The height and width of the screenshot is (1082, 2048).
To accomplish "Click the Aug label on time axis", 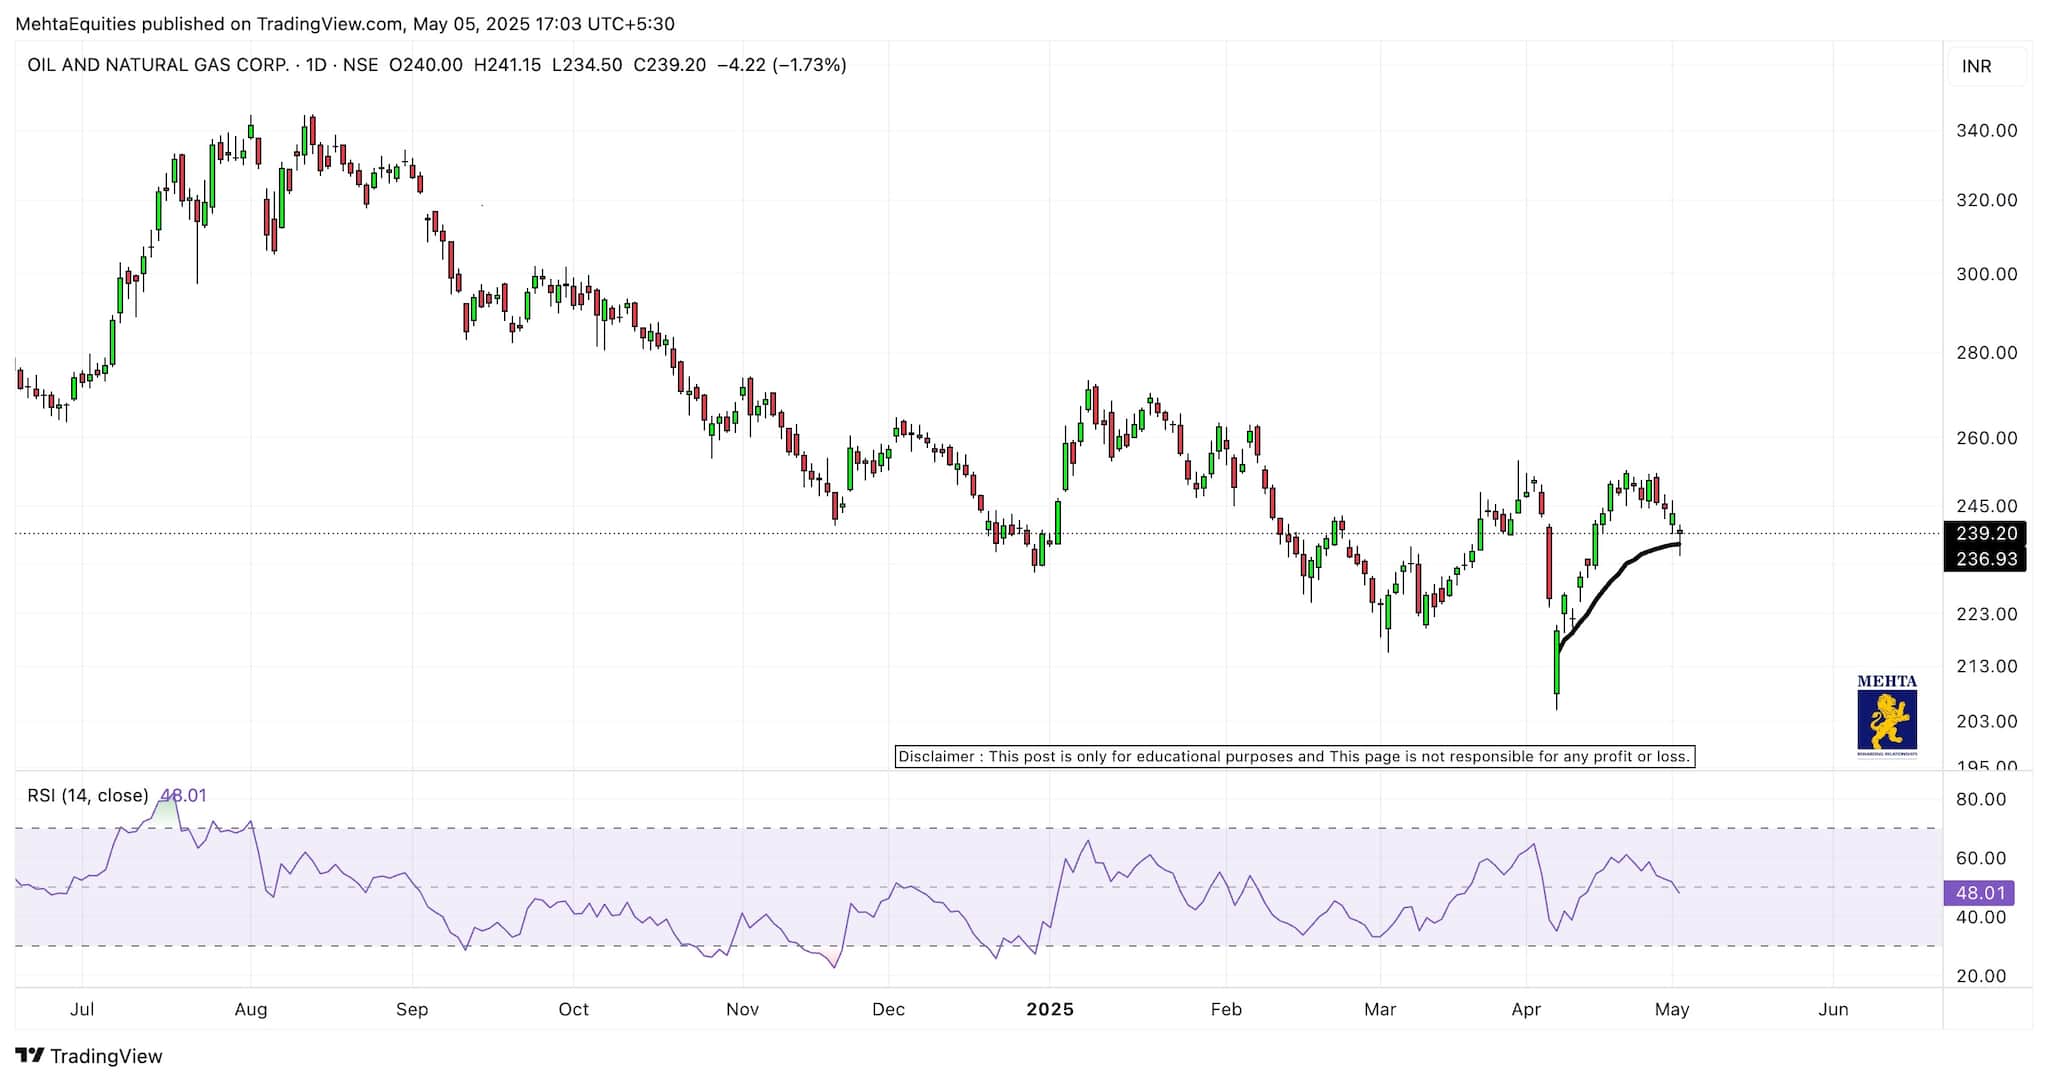I will click(x=250, y=1010).
